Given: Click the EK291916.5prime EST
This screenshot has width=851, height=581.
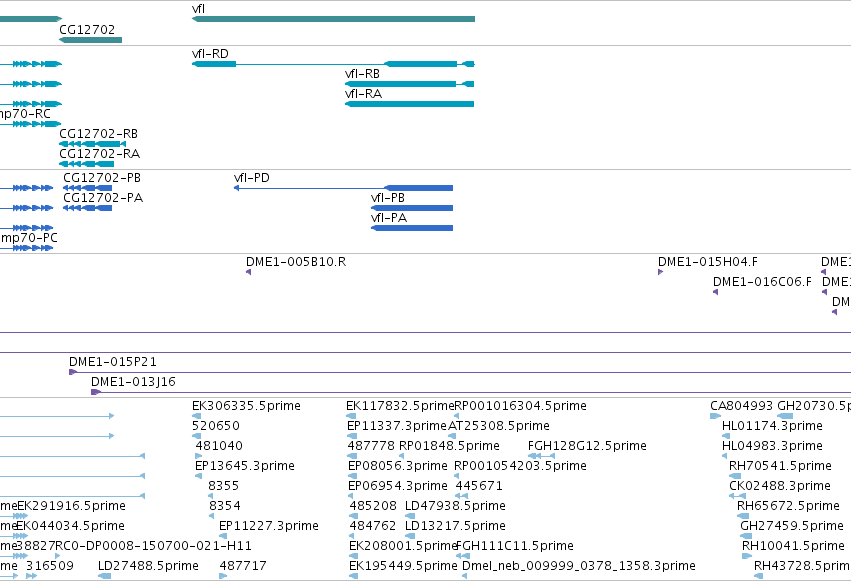Looking at the screenshot, I should [23, 516].
